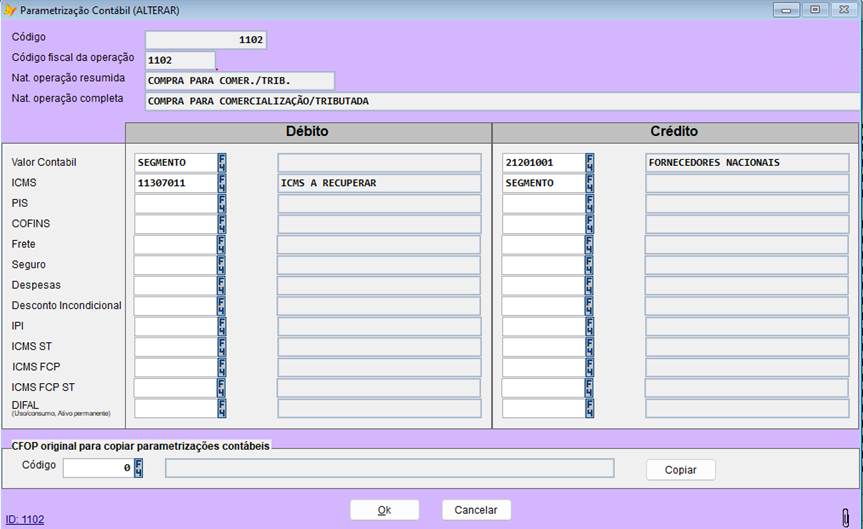Select the Débito COFINS account field

(175, 225)
